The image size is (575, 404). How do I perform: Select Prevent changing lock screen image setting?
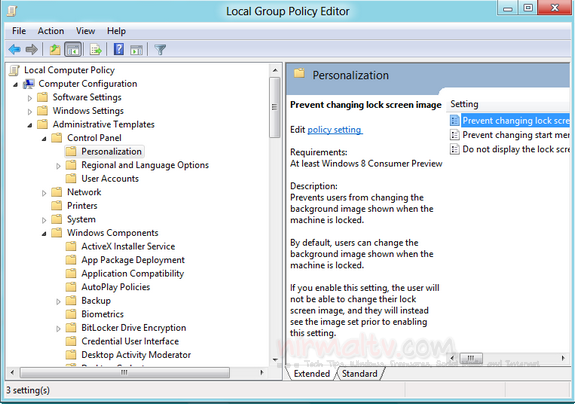[516, 121]
